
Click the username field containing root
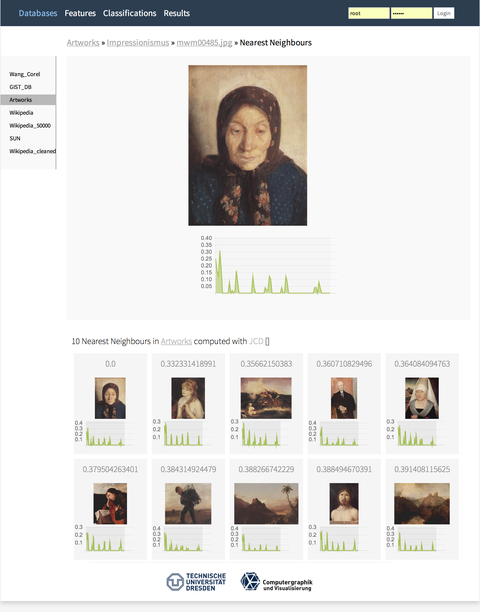[x=369, y=13]
